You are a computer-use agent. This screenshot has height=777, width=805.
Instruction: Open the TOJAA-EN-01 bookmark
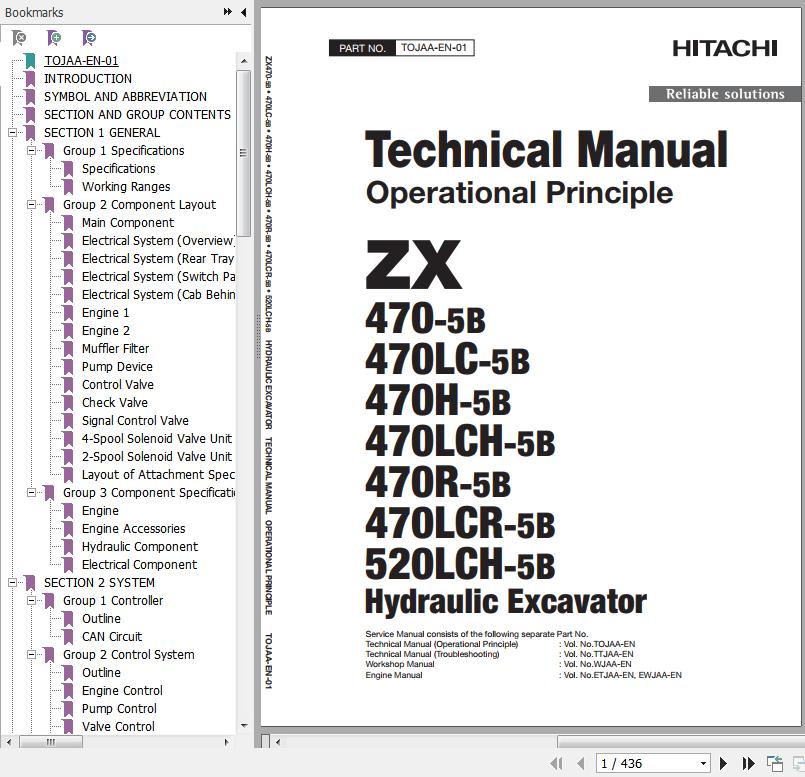click(81, 61)
